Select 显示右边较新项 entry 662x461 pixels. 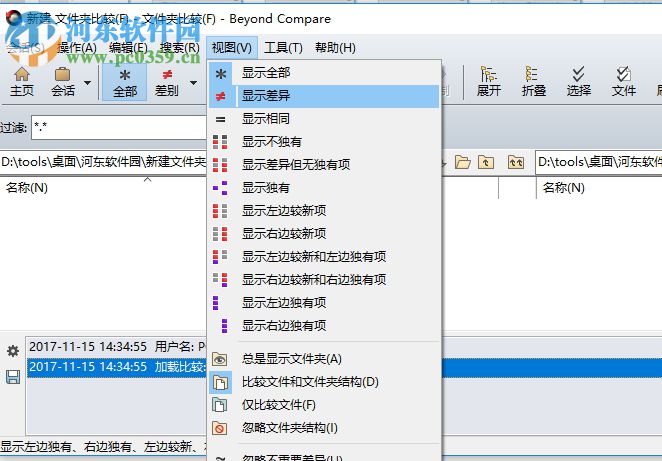pos(324,233)
